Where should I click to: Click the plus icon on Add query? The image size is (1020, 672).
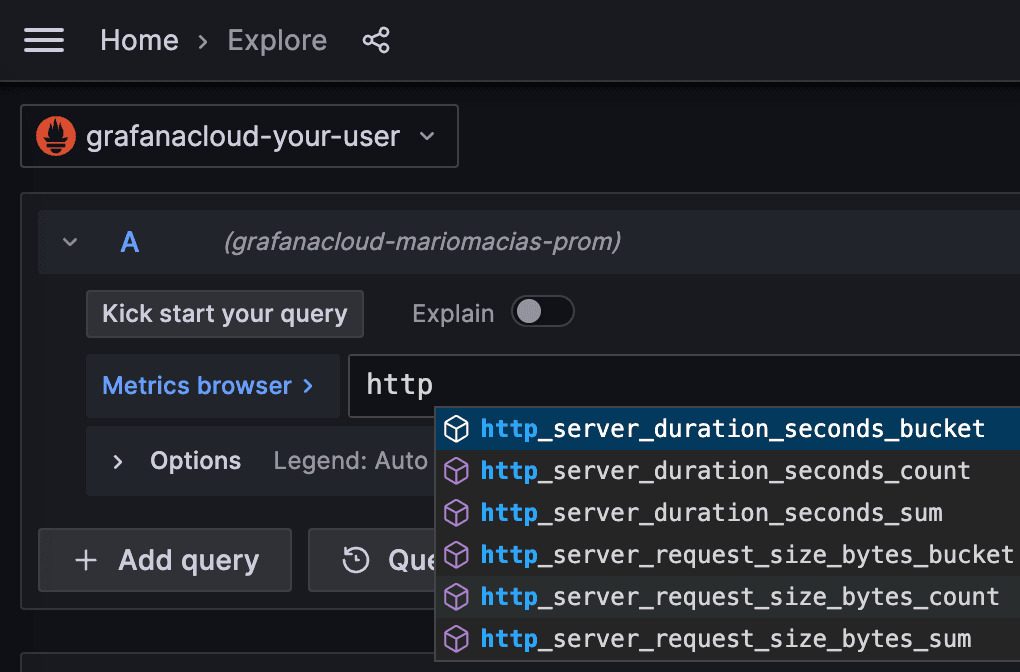pos(87,560)
